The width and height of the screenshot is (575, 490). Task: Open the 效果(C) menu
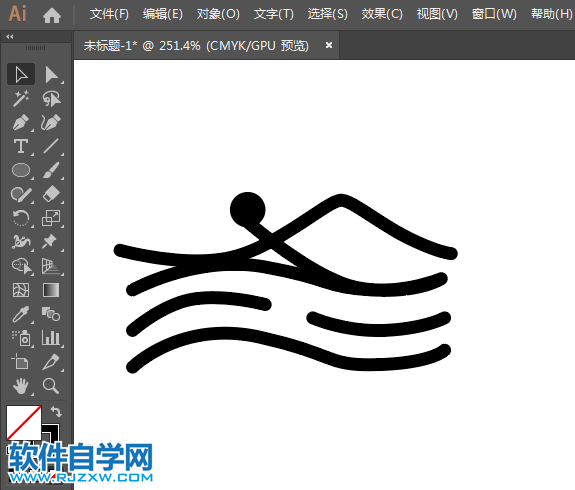click(x=382, y=14)
